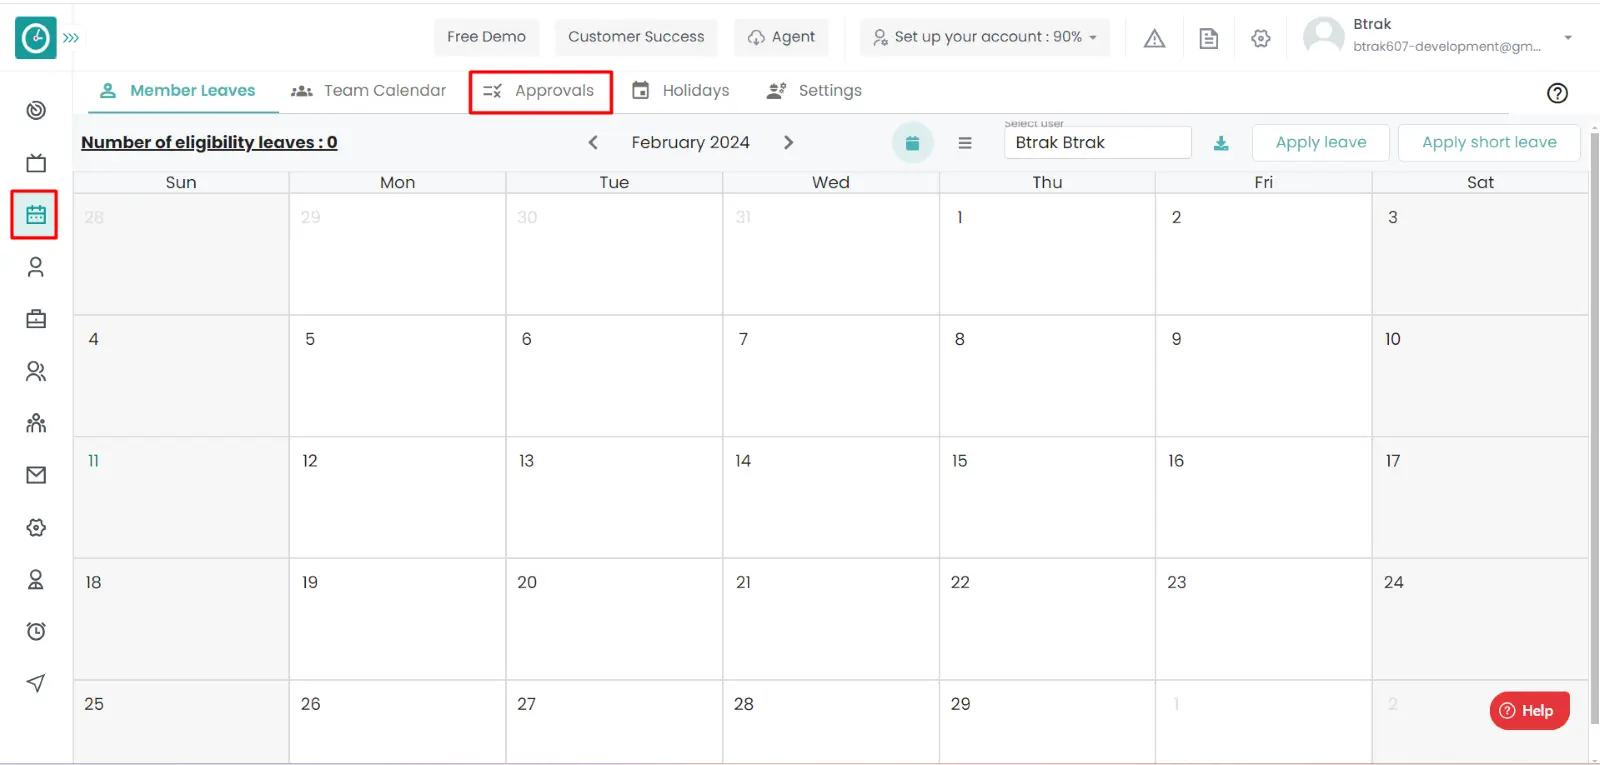Click the Agent download button
This screenshot has height=765, width=1600.
(781, 37)
